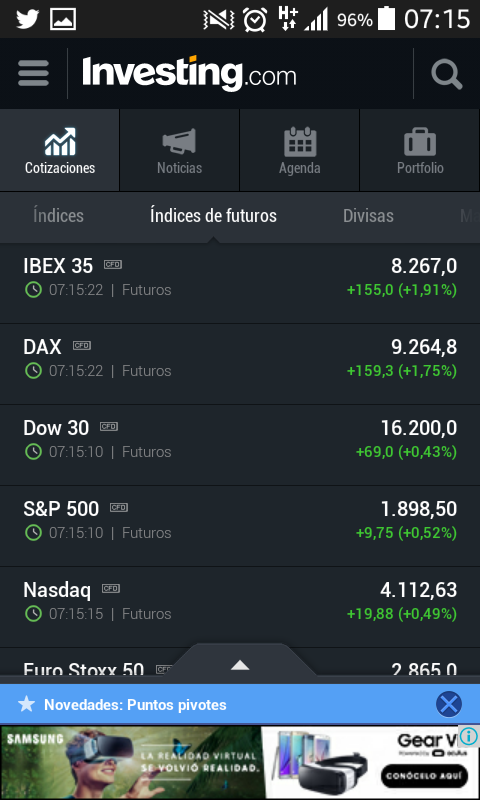Expand the bottom panel with the up arrow
The height and width of the screenshot is (800, 480).
pos(240,665)
